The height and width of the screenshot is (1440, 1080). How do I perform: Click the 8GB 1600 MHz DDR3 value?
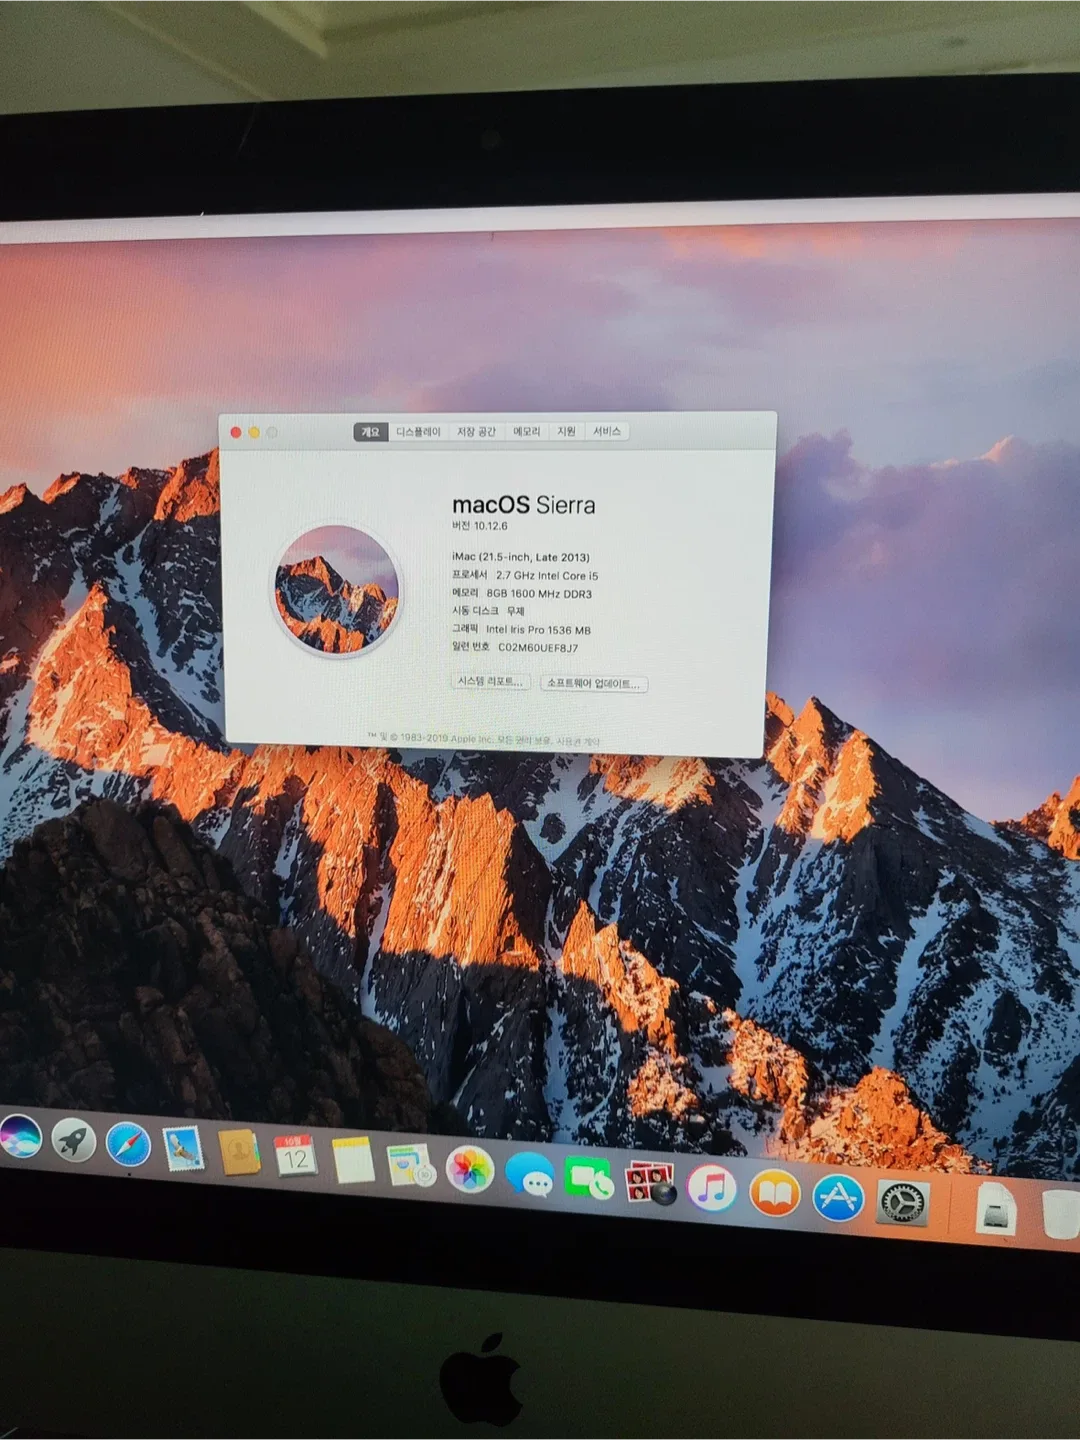click(x=539, y=594)
